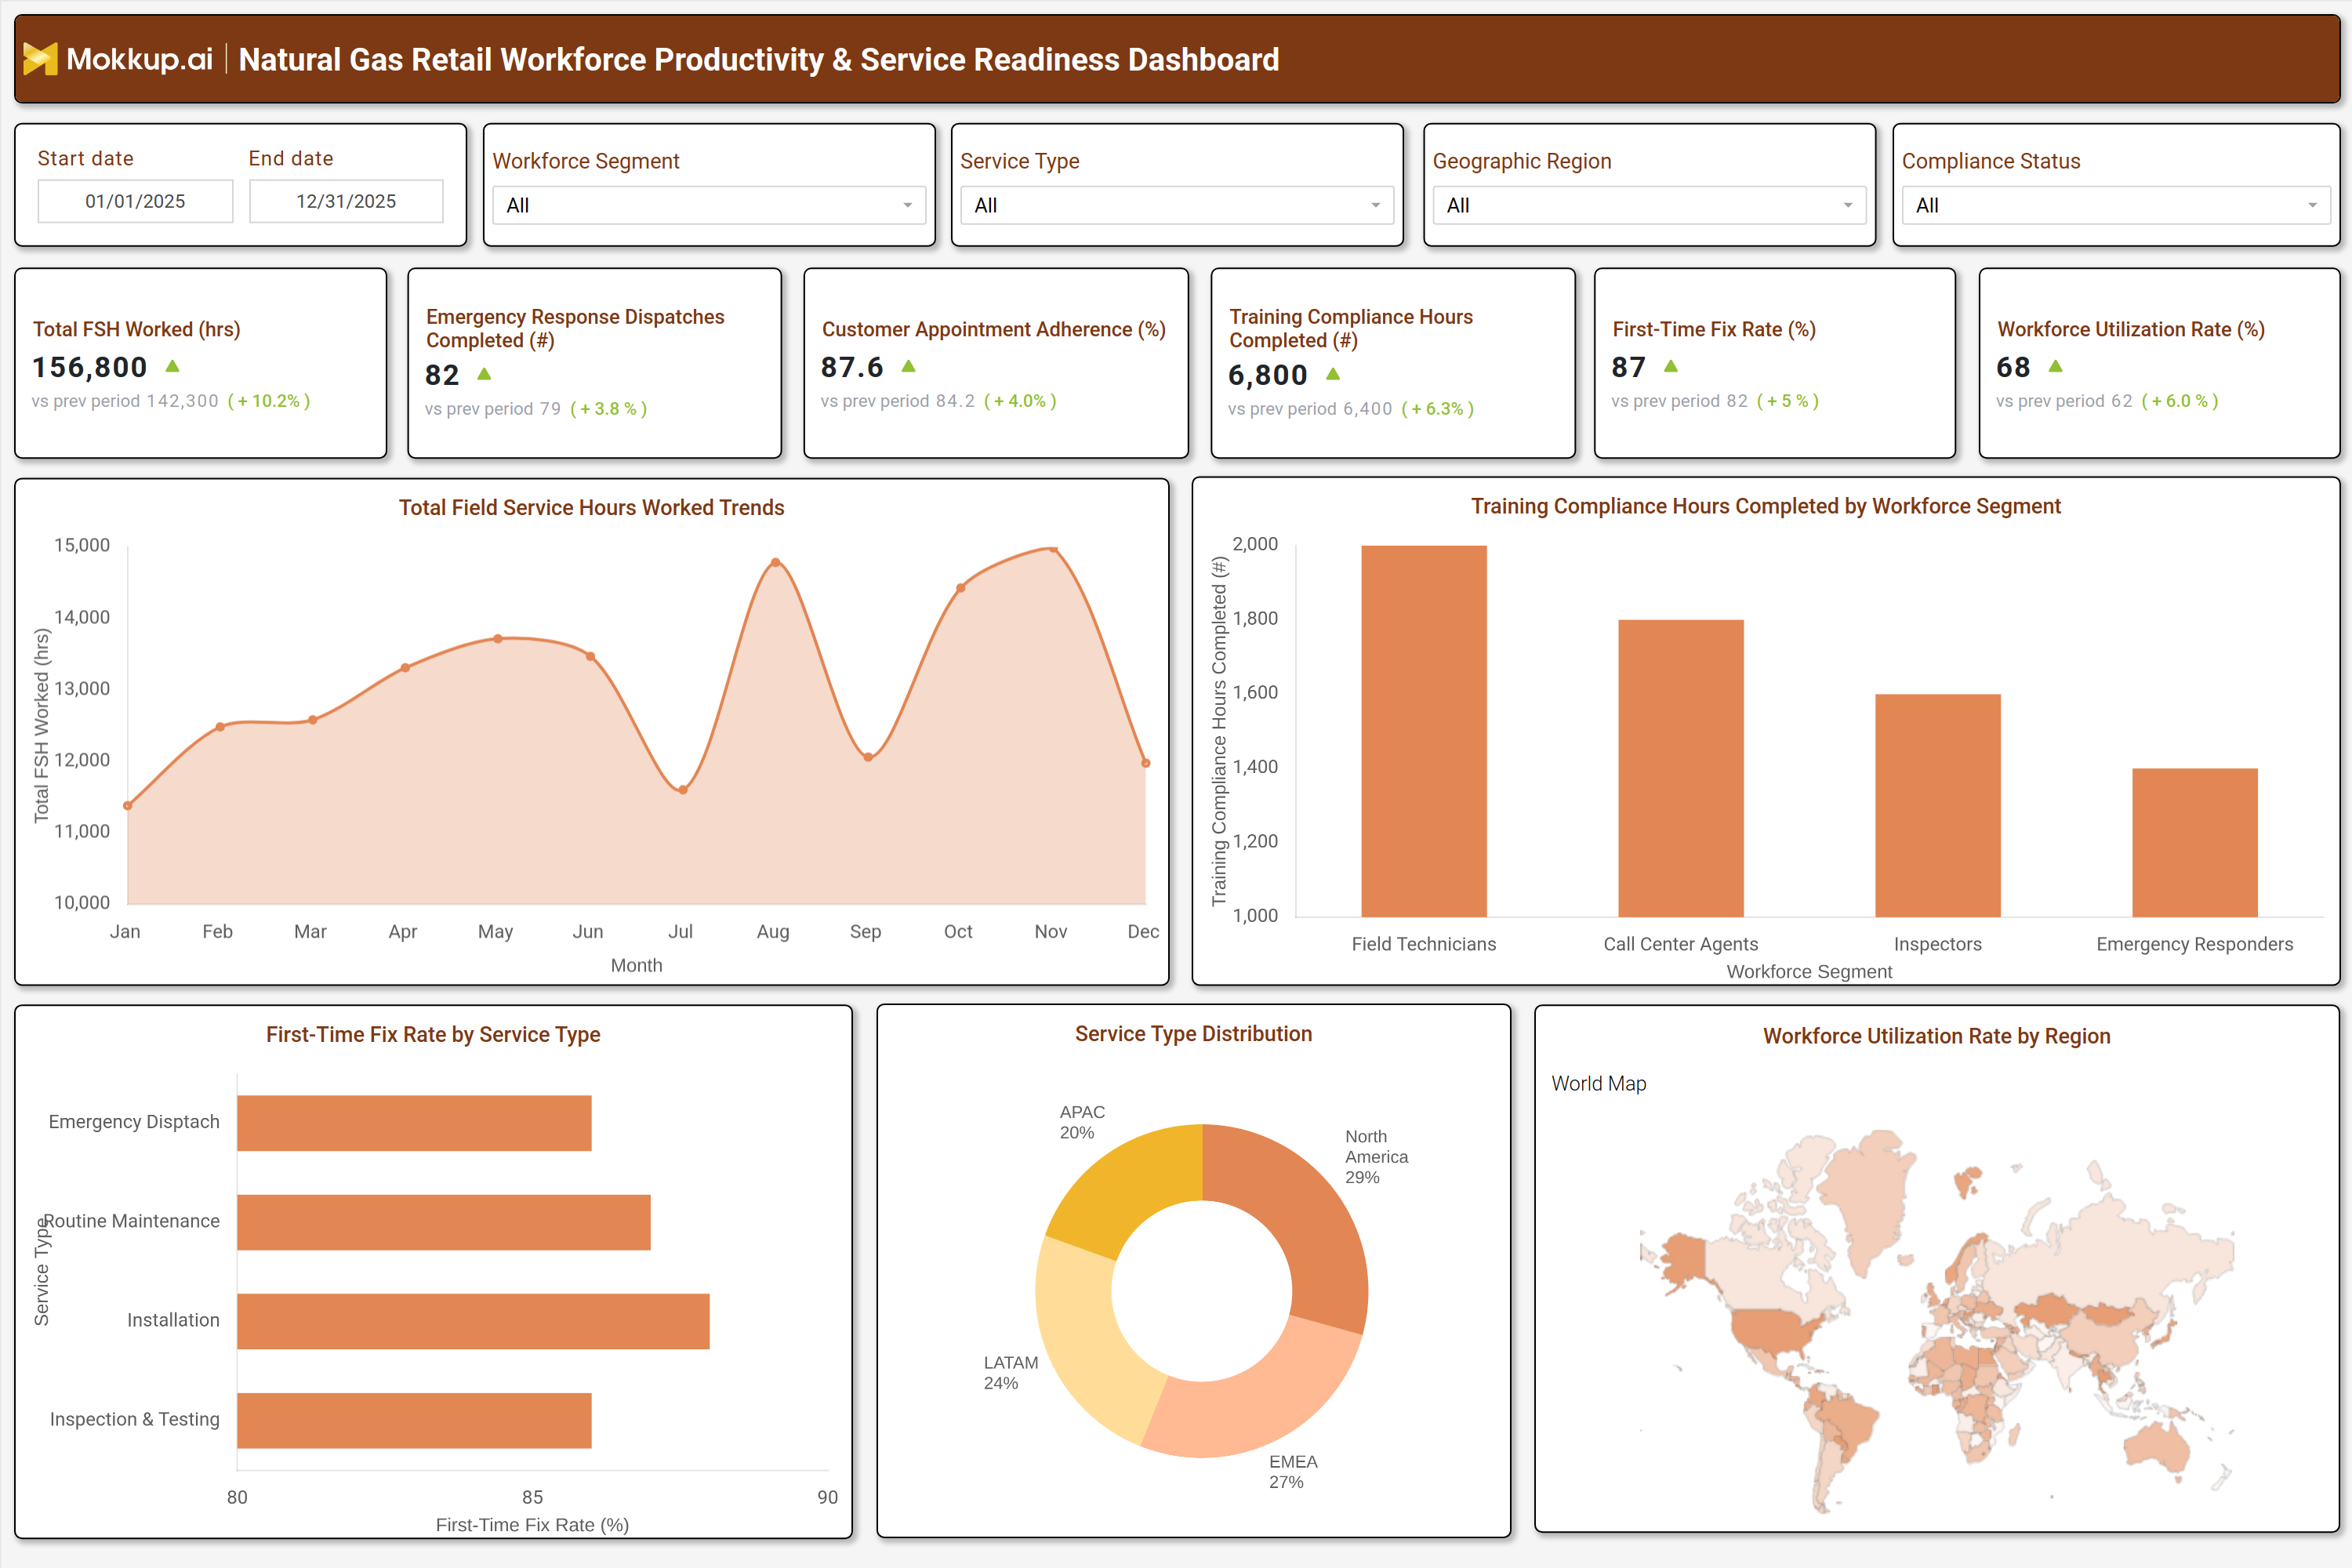
Task: Click the 'Total Field Service Hours Worked Trends' title
Action: coord(591,507)
